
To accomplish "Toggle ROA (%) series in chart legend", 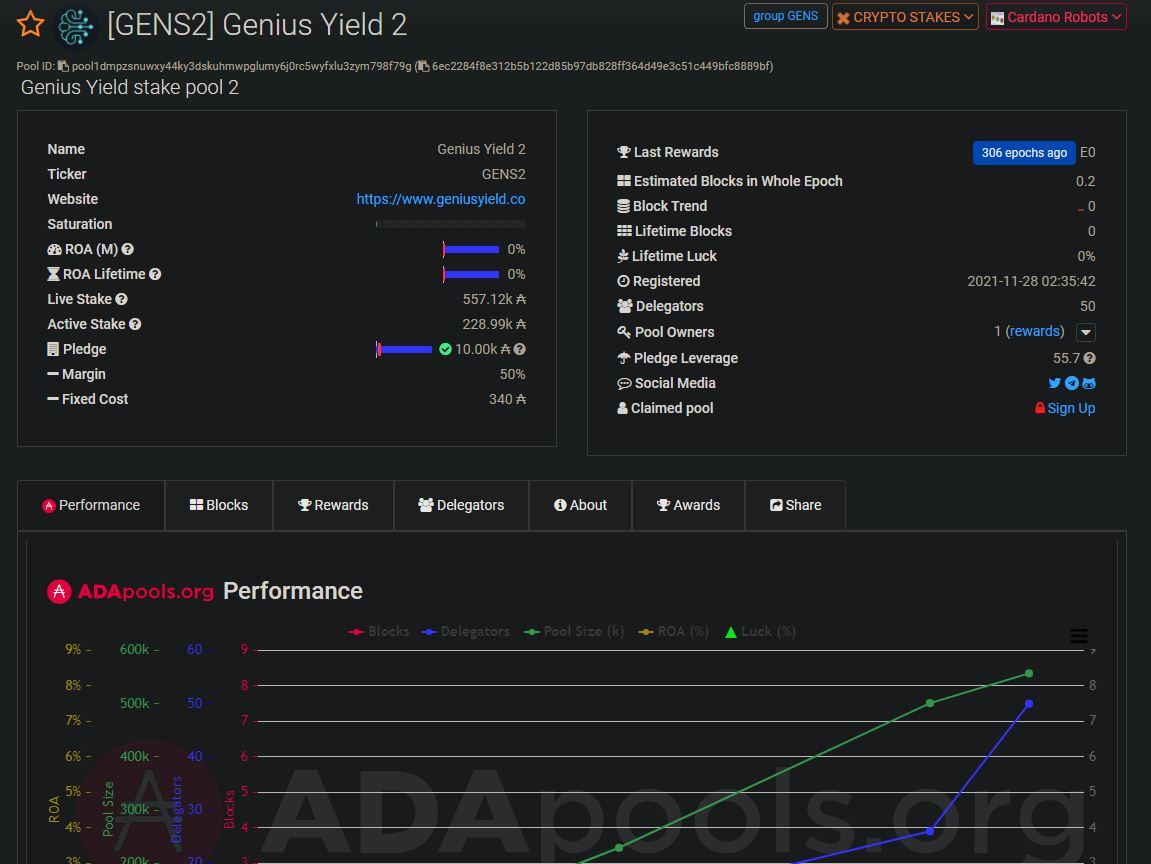I will [x=673, y=631].
